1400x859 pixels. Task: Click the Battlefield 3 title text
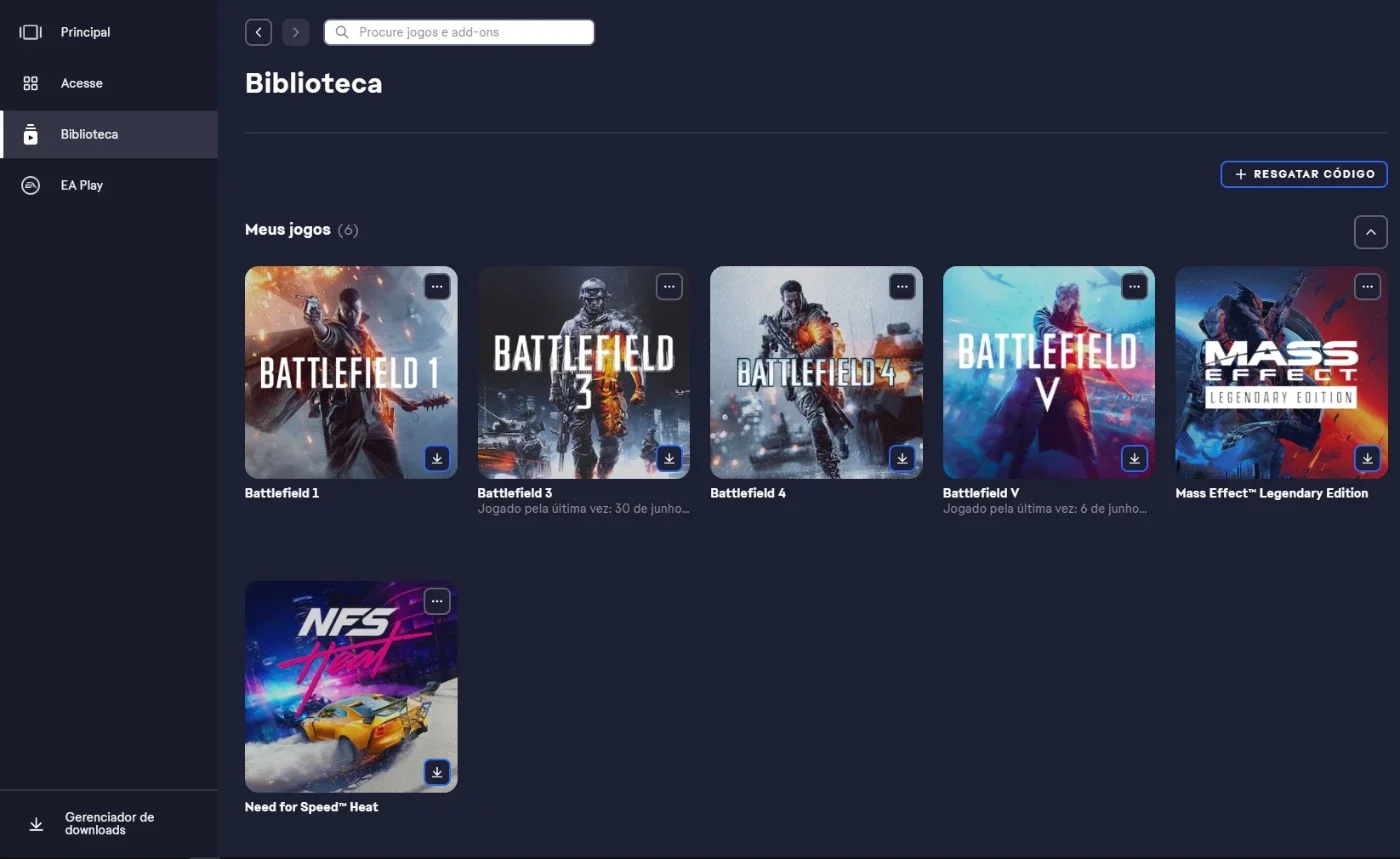515,493
